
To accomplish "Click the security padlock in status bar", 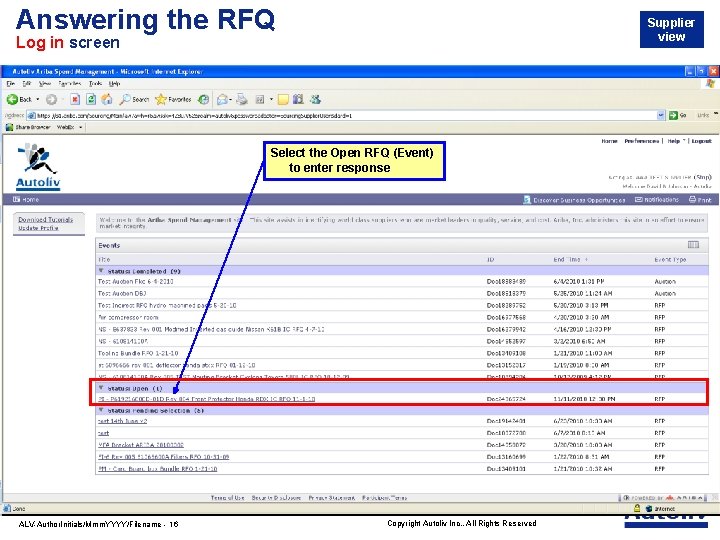I will point(637,508).
